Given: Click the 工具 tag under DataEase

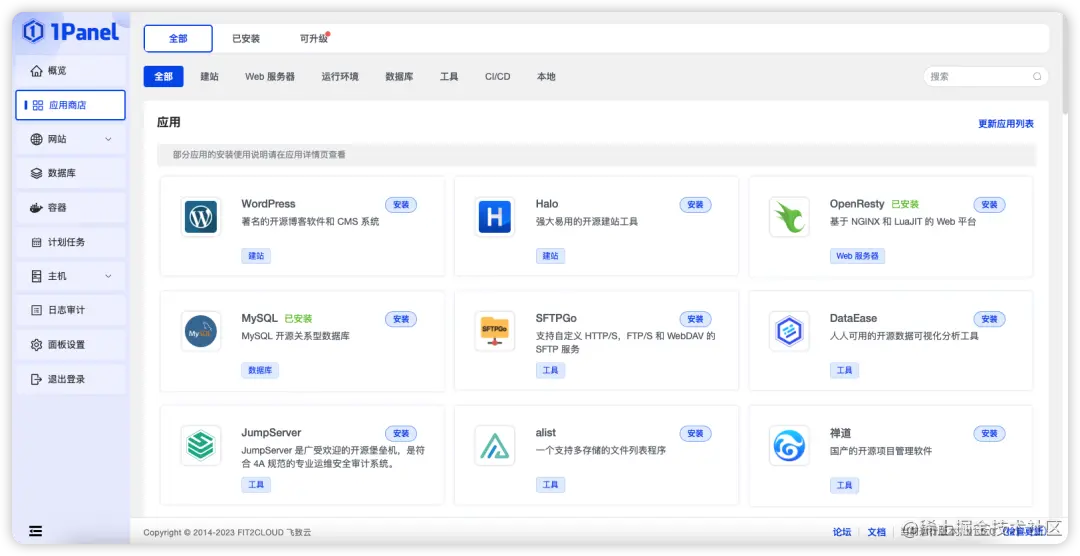Looking at the screenshot, I should [844, 370].
